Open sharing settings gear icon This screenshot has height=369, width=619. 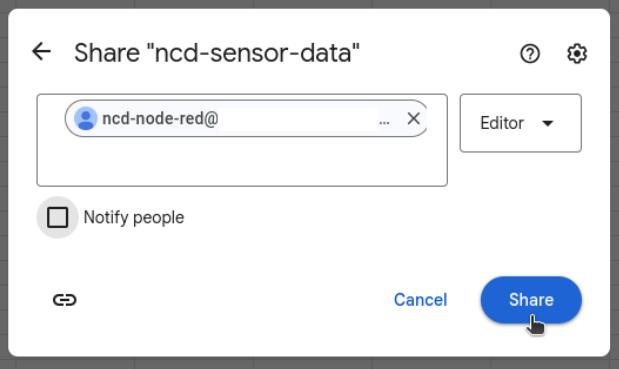tap(577, 54)
